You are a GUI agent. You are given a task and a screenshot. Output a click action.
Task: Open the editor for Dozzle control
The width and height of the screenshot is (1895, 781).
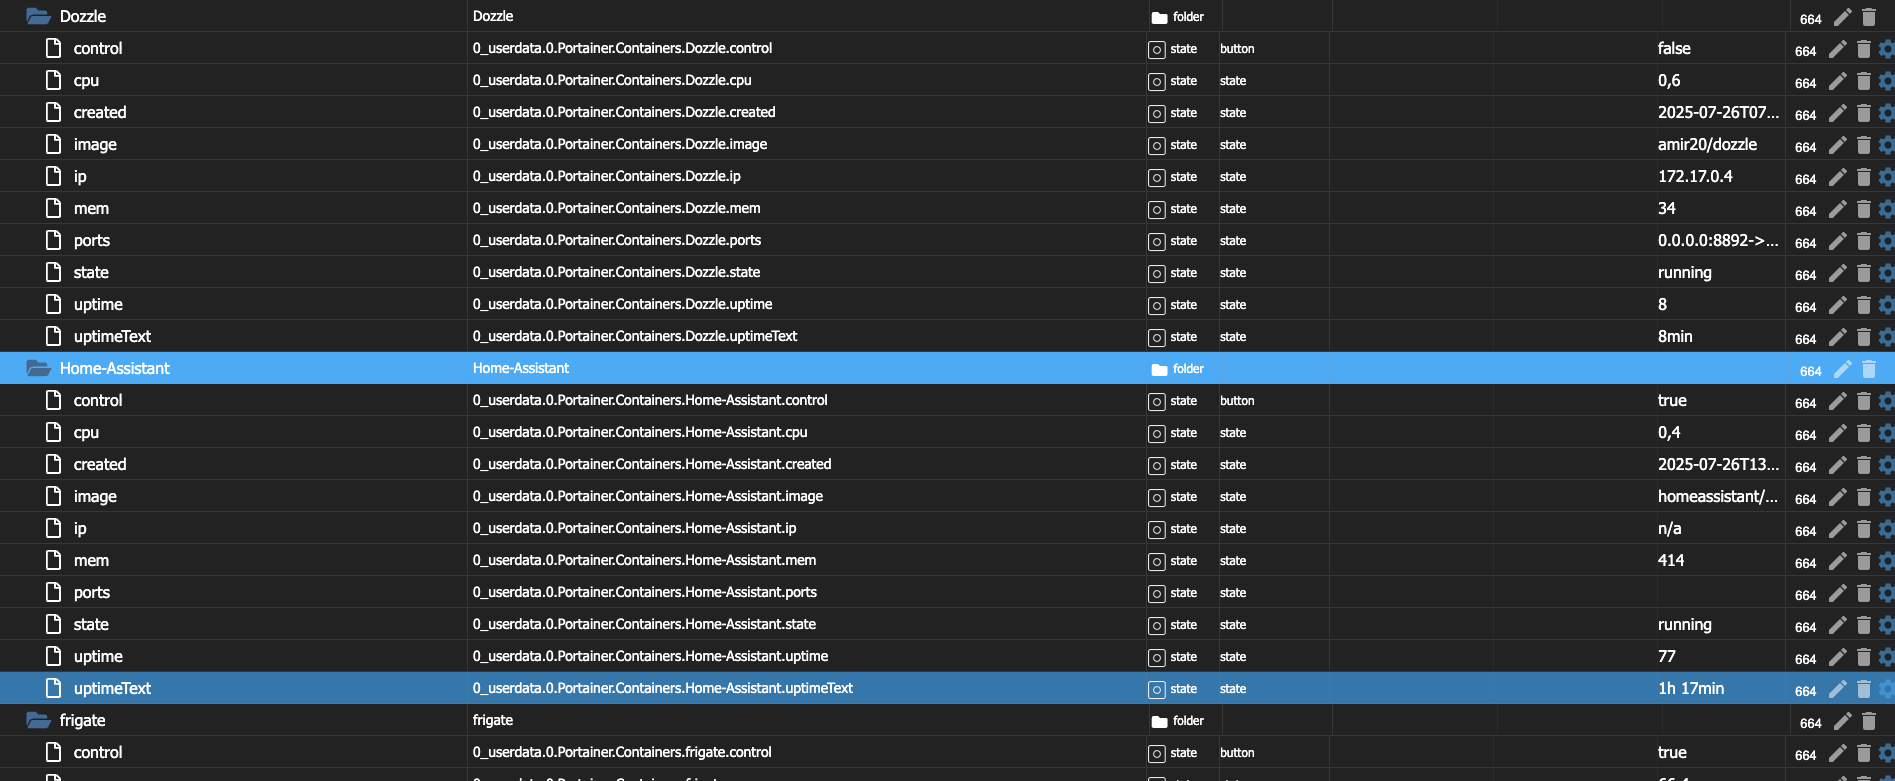(1838, 49)
